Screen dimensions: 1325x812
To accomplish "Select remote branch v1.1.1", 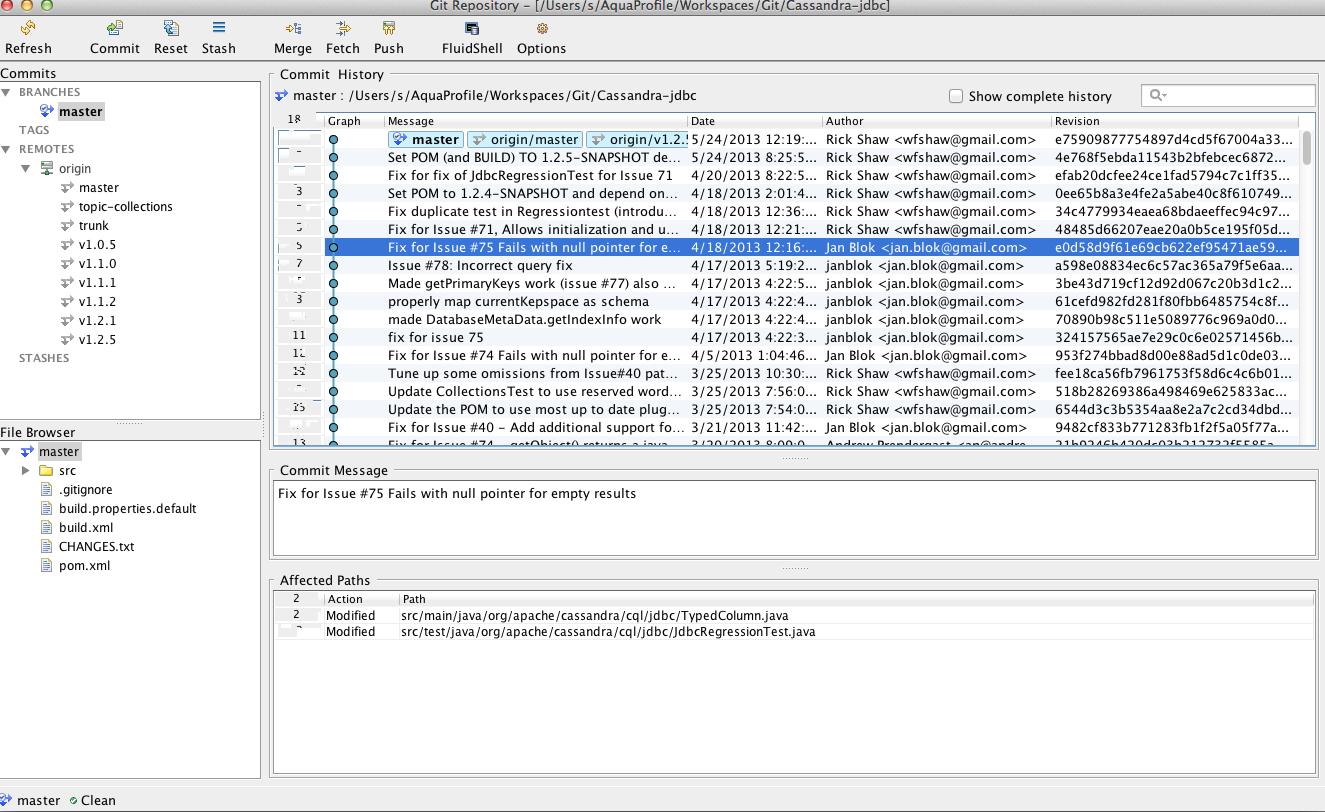I will (x=98, y=283).
